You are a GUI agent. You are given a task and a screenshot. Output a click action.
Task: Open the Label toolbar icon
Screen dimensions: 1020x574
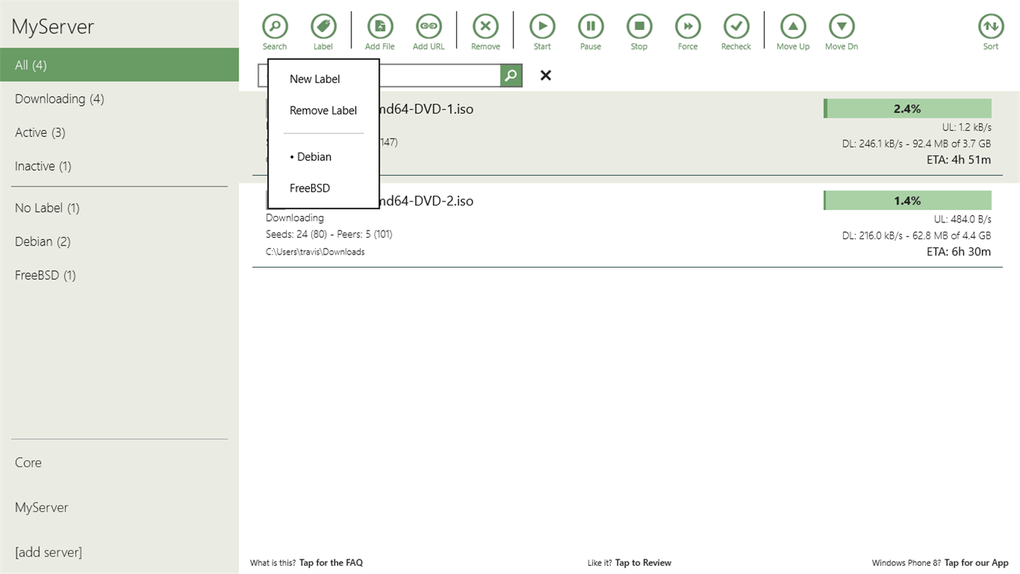click(323, 27)
